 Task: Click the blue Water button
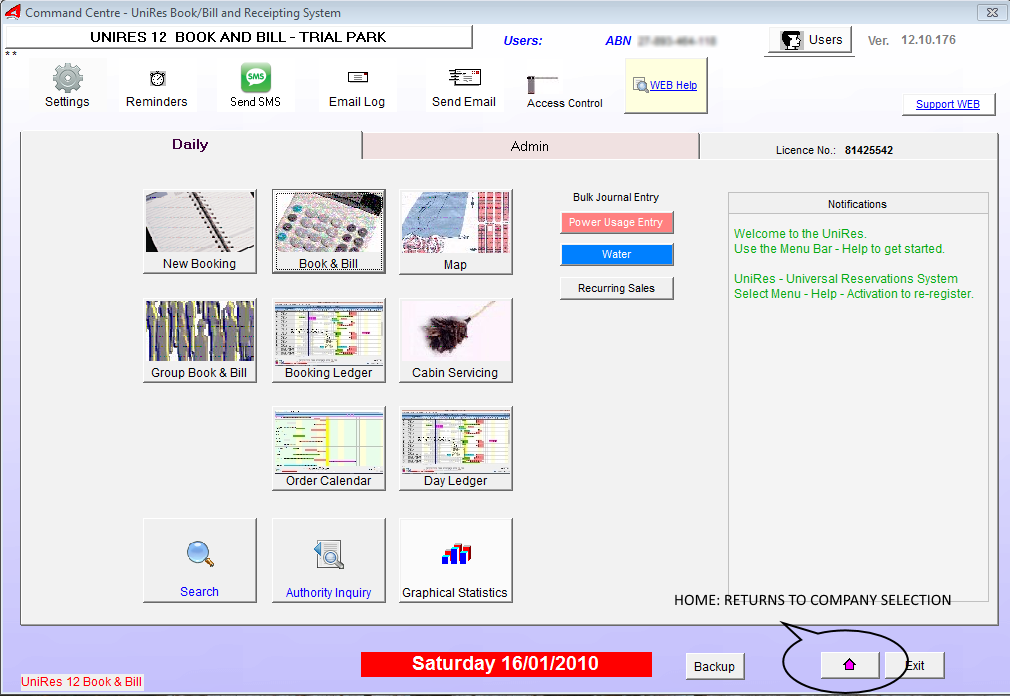tap(616, 254)
